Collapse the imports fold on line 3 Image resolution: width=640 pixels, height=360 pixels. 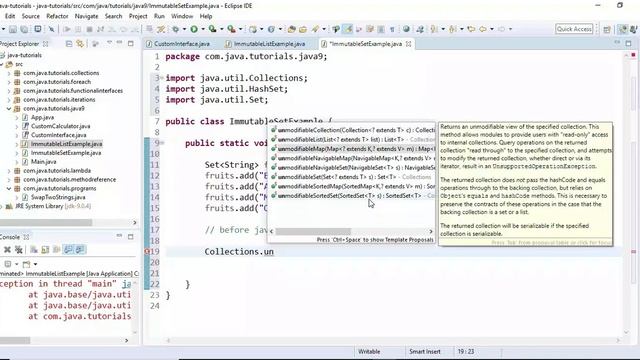(x=162, y=78)
